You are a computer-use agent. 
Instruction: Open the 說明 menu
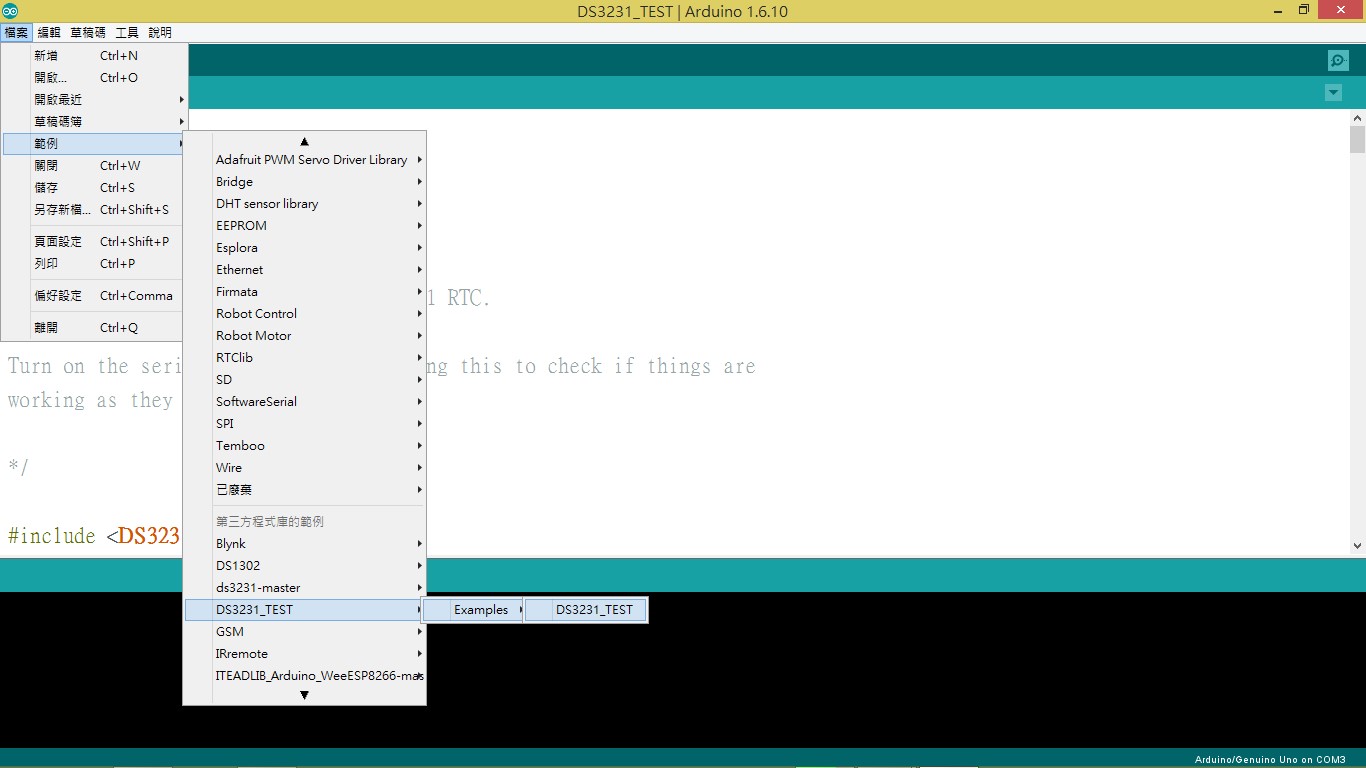tap(160, 33)
